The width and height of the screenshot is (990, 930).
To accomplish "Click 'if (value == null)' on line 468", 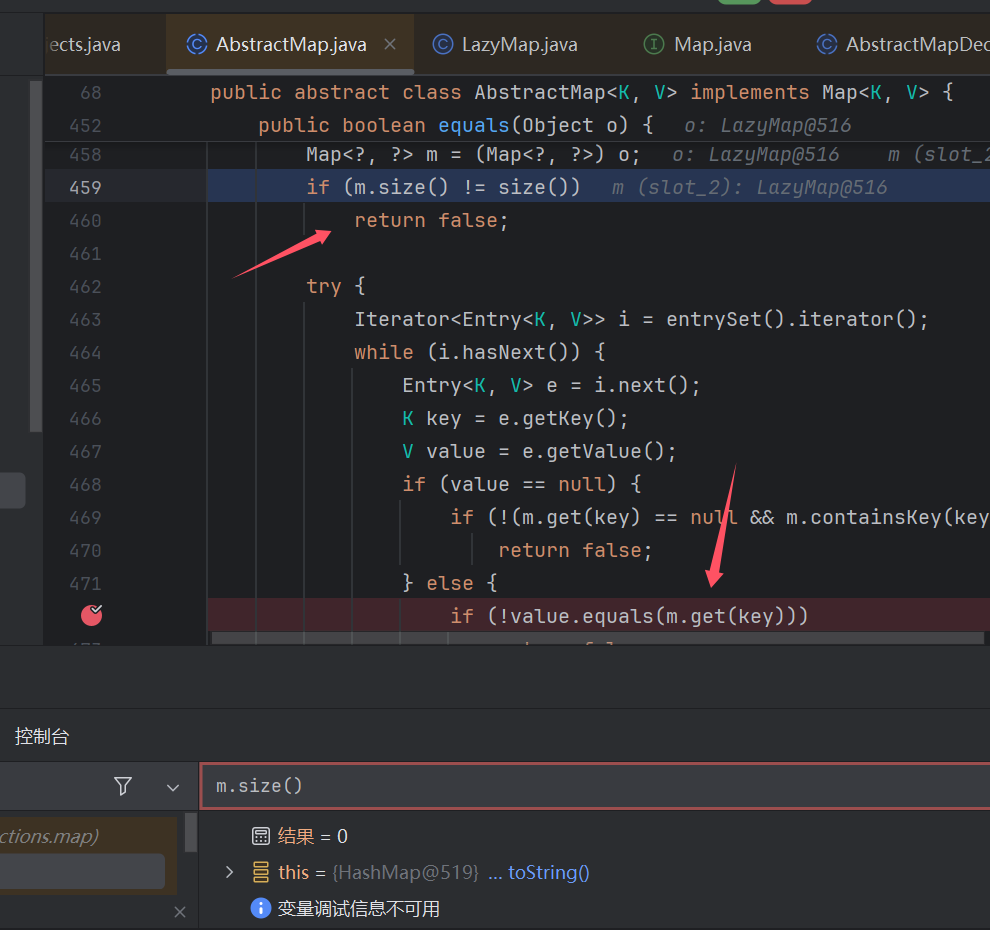I will pyautogui.click(x=510, y=484).
